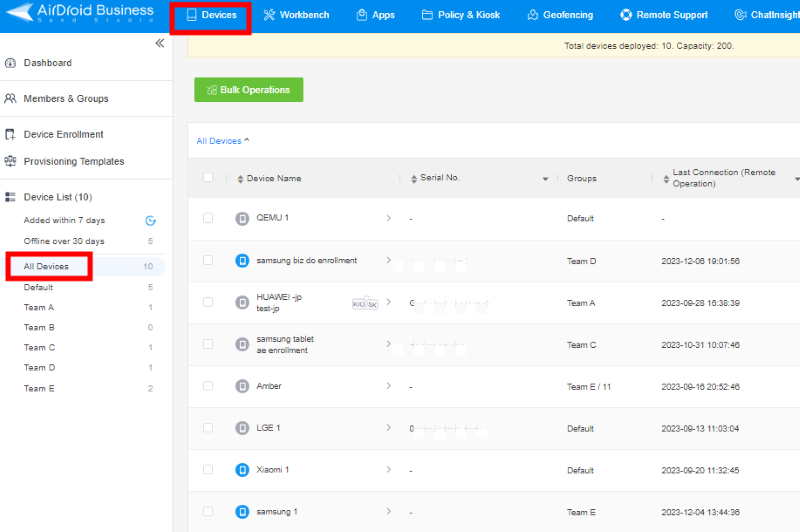Click the Device List icon in the sidebar
The width and height of the screenshot is (800, 532).
[x=10, y=197]
